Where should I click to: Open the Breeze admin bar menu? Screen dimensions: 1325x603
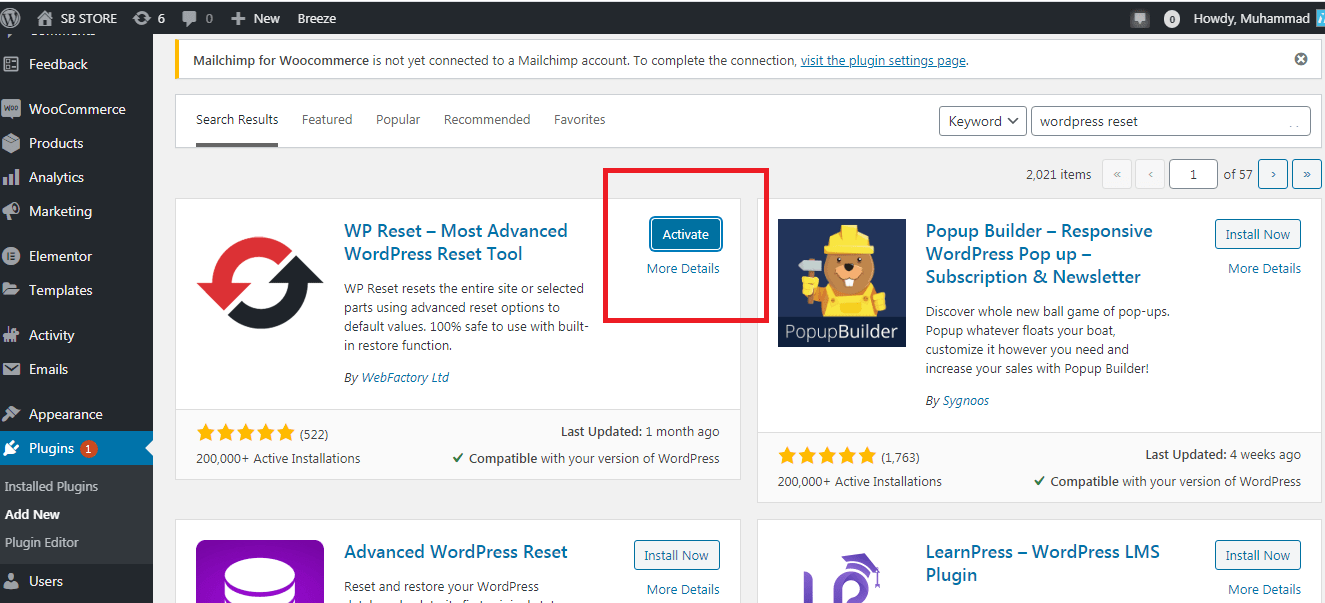coord(317,18)
